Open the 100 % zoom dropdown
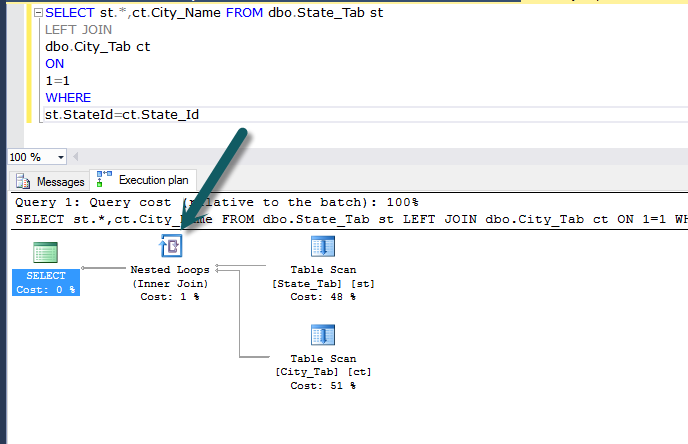The width and height of the screenshot is (688, 444). (x=61, y=157)
